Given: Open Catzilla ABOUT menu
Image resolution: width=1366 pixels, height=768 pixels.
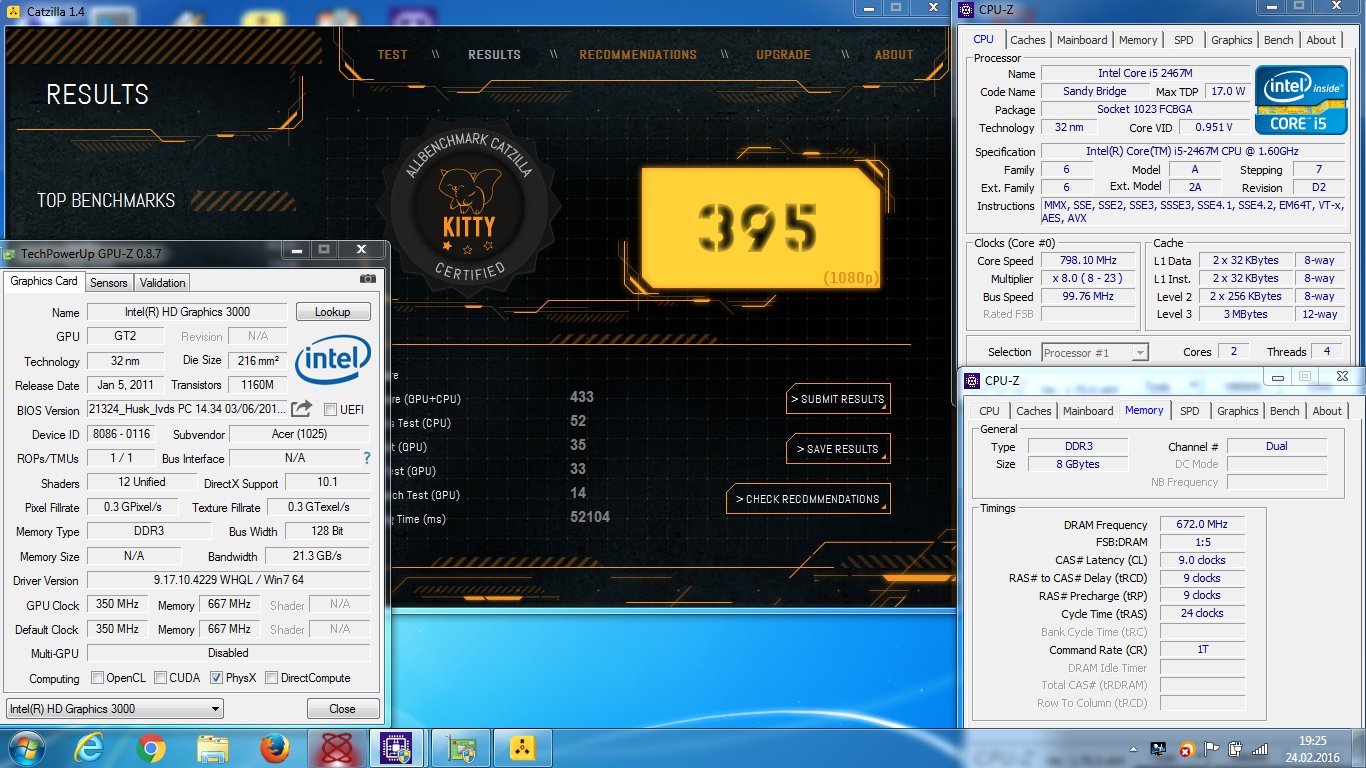Looking at the screenshot, I should tap(894, 55).
